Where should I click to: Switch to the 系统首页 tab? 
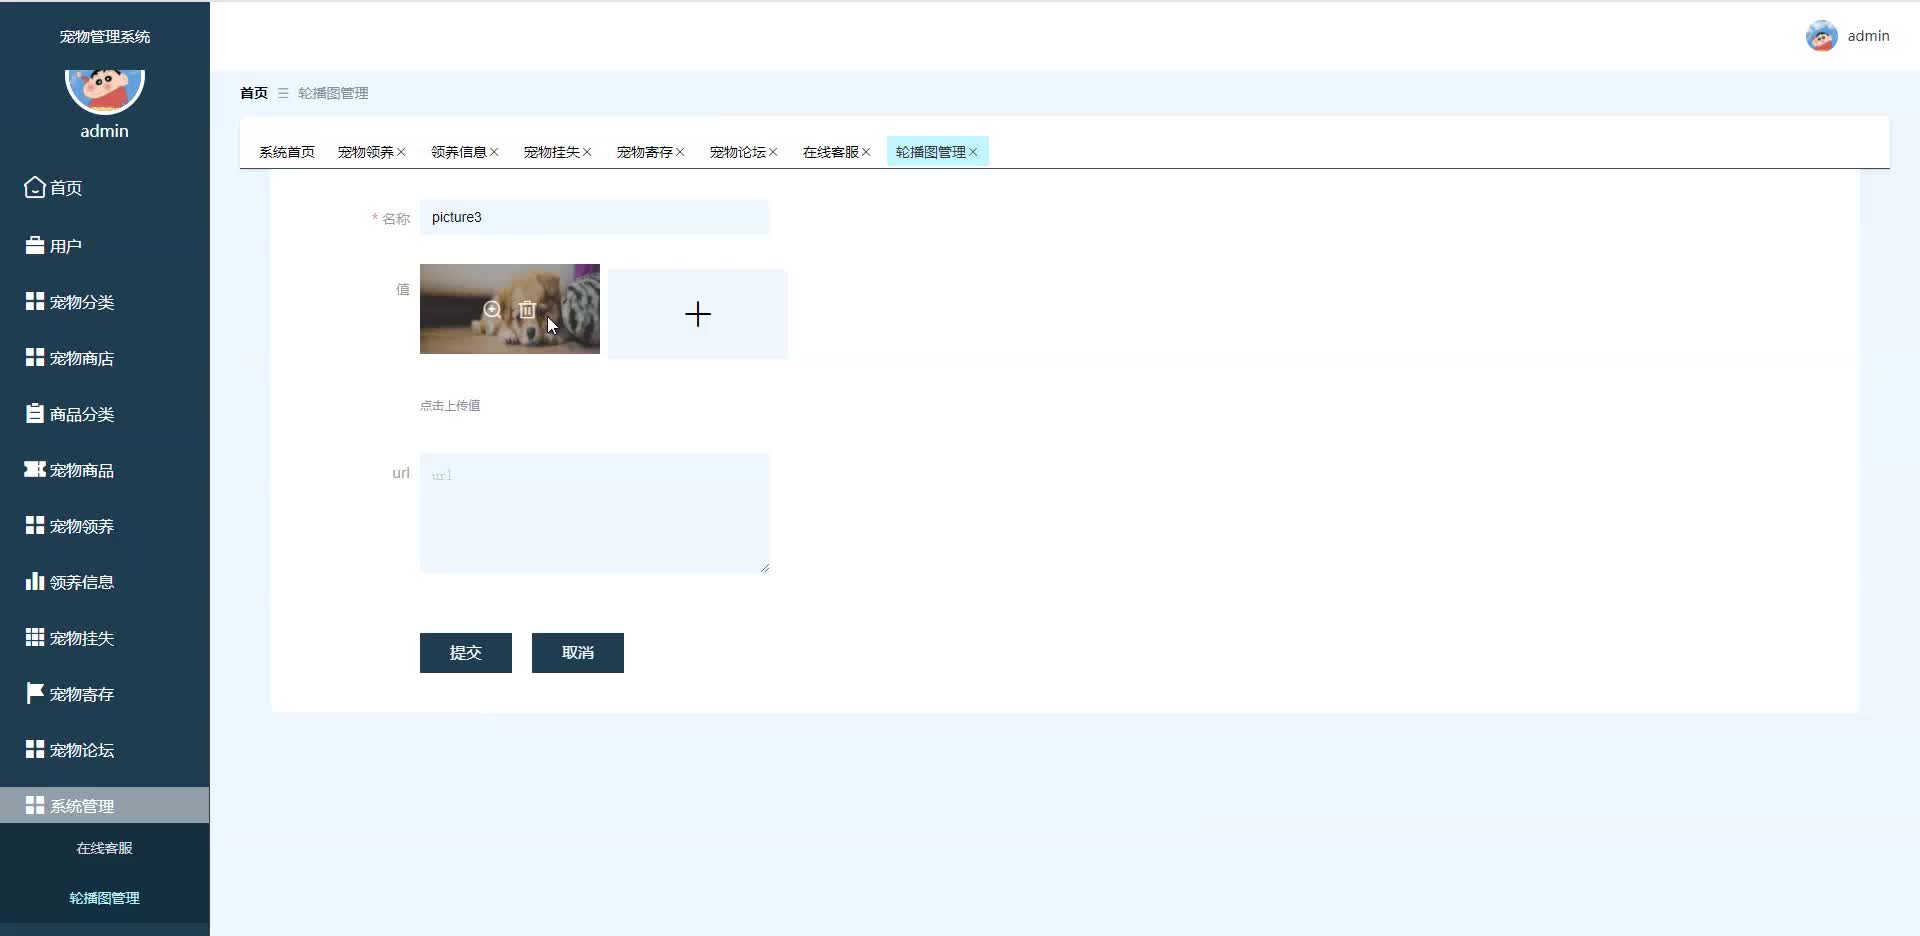(287, 152)
